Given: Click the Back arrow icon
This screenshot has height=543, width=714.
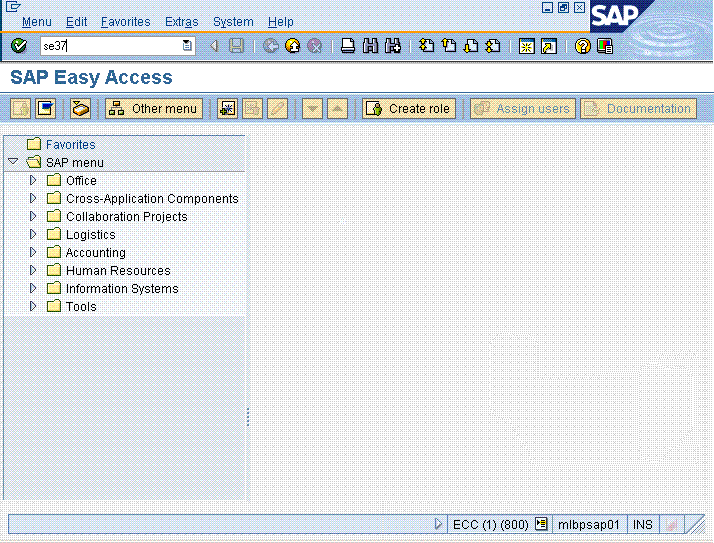Looking at the screenshot, I should (x=214, y=46).
